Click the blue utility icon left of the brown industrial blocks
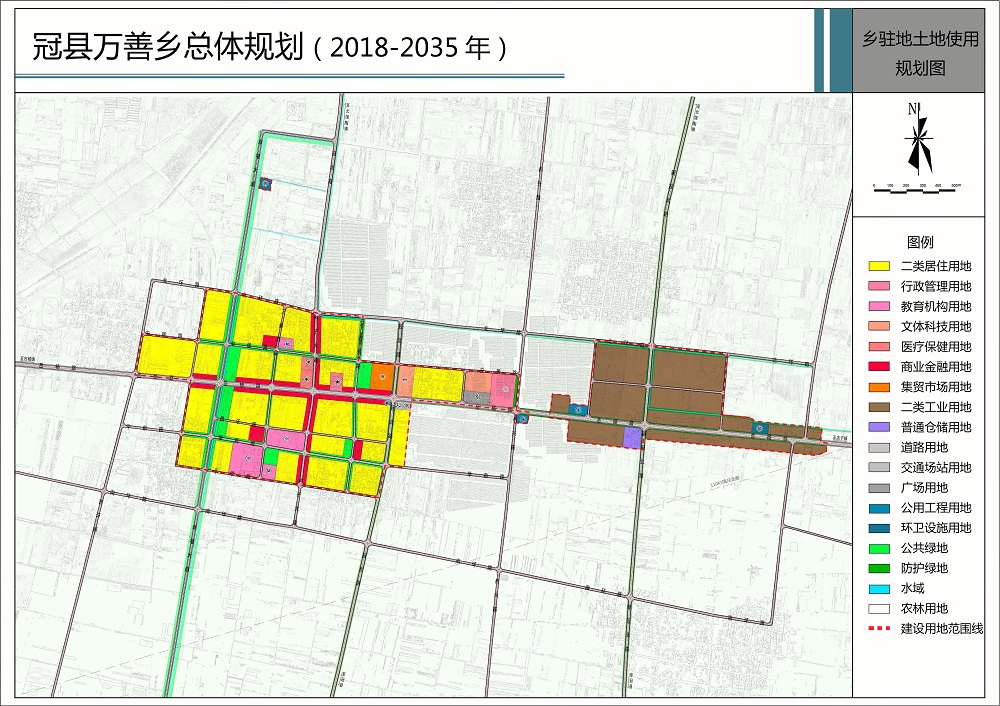The height and width of the screenshot is (706, 1000). click(577, 409)
